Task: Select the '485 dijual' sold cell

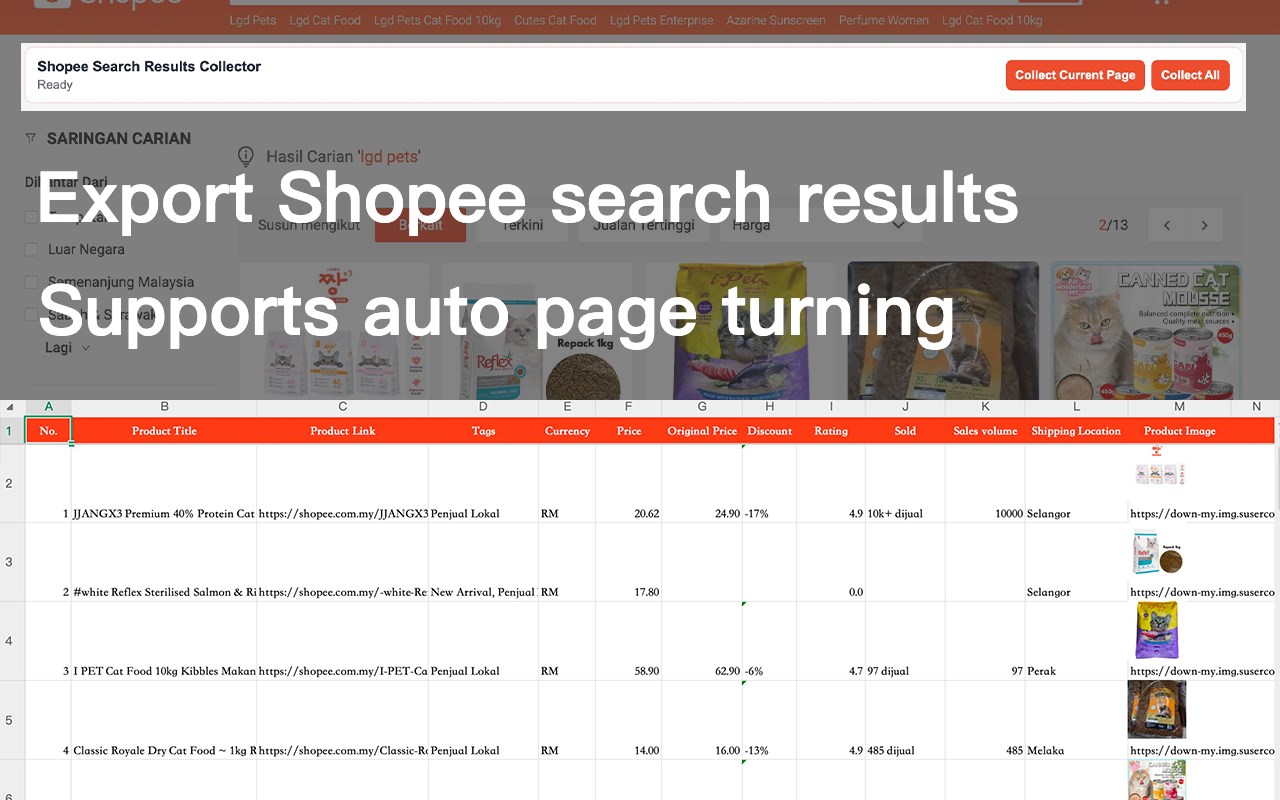Action: coord(905,721)
